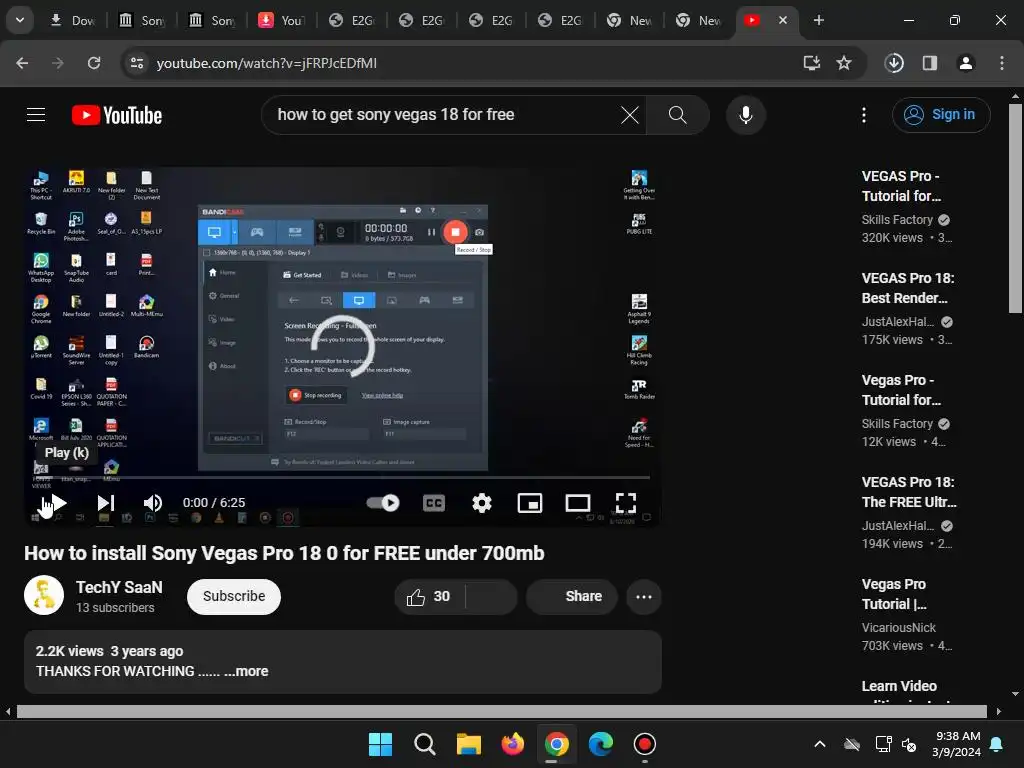Screen dimensions: 1024x768
Task: Skip to the next video
Action: coord(106,502)
